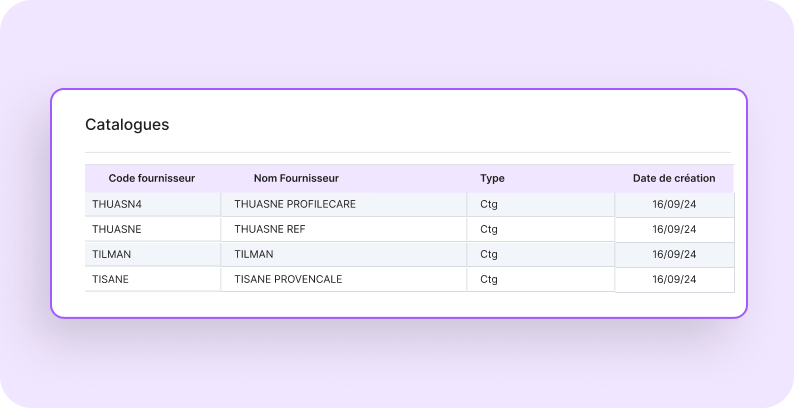Select the Type column header
The width and height of the screenshot is (794, 408).
pyautogui.click(x=492, y=178)
